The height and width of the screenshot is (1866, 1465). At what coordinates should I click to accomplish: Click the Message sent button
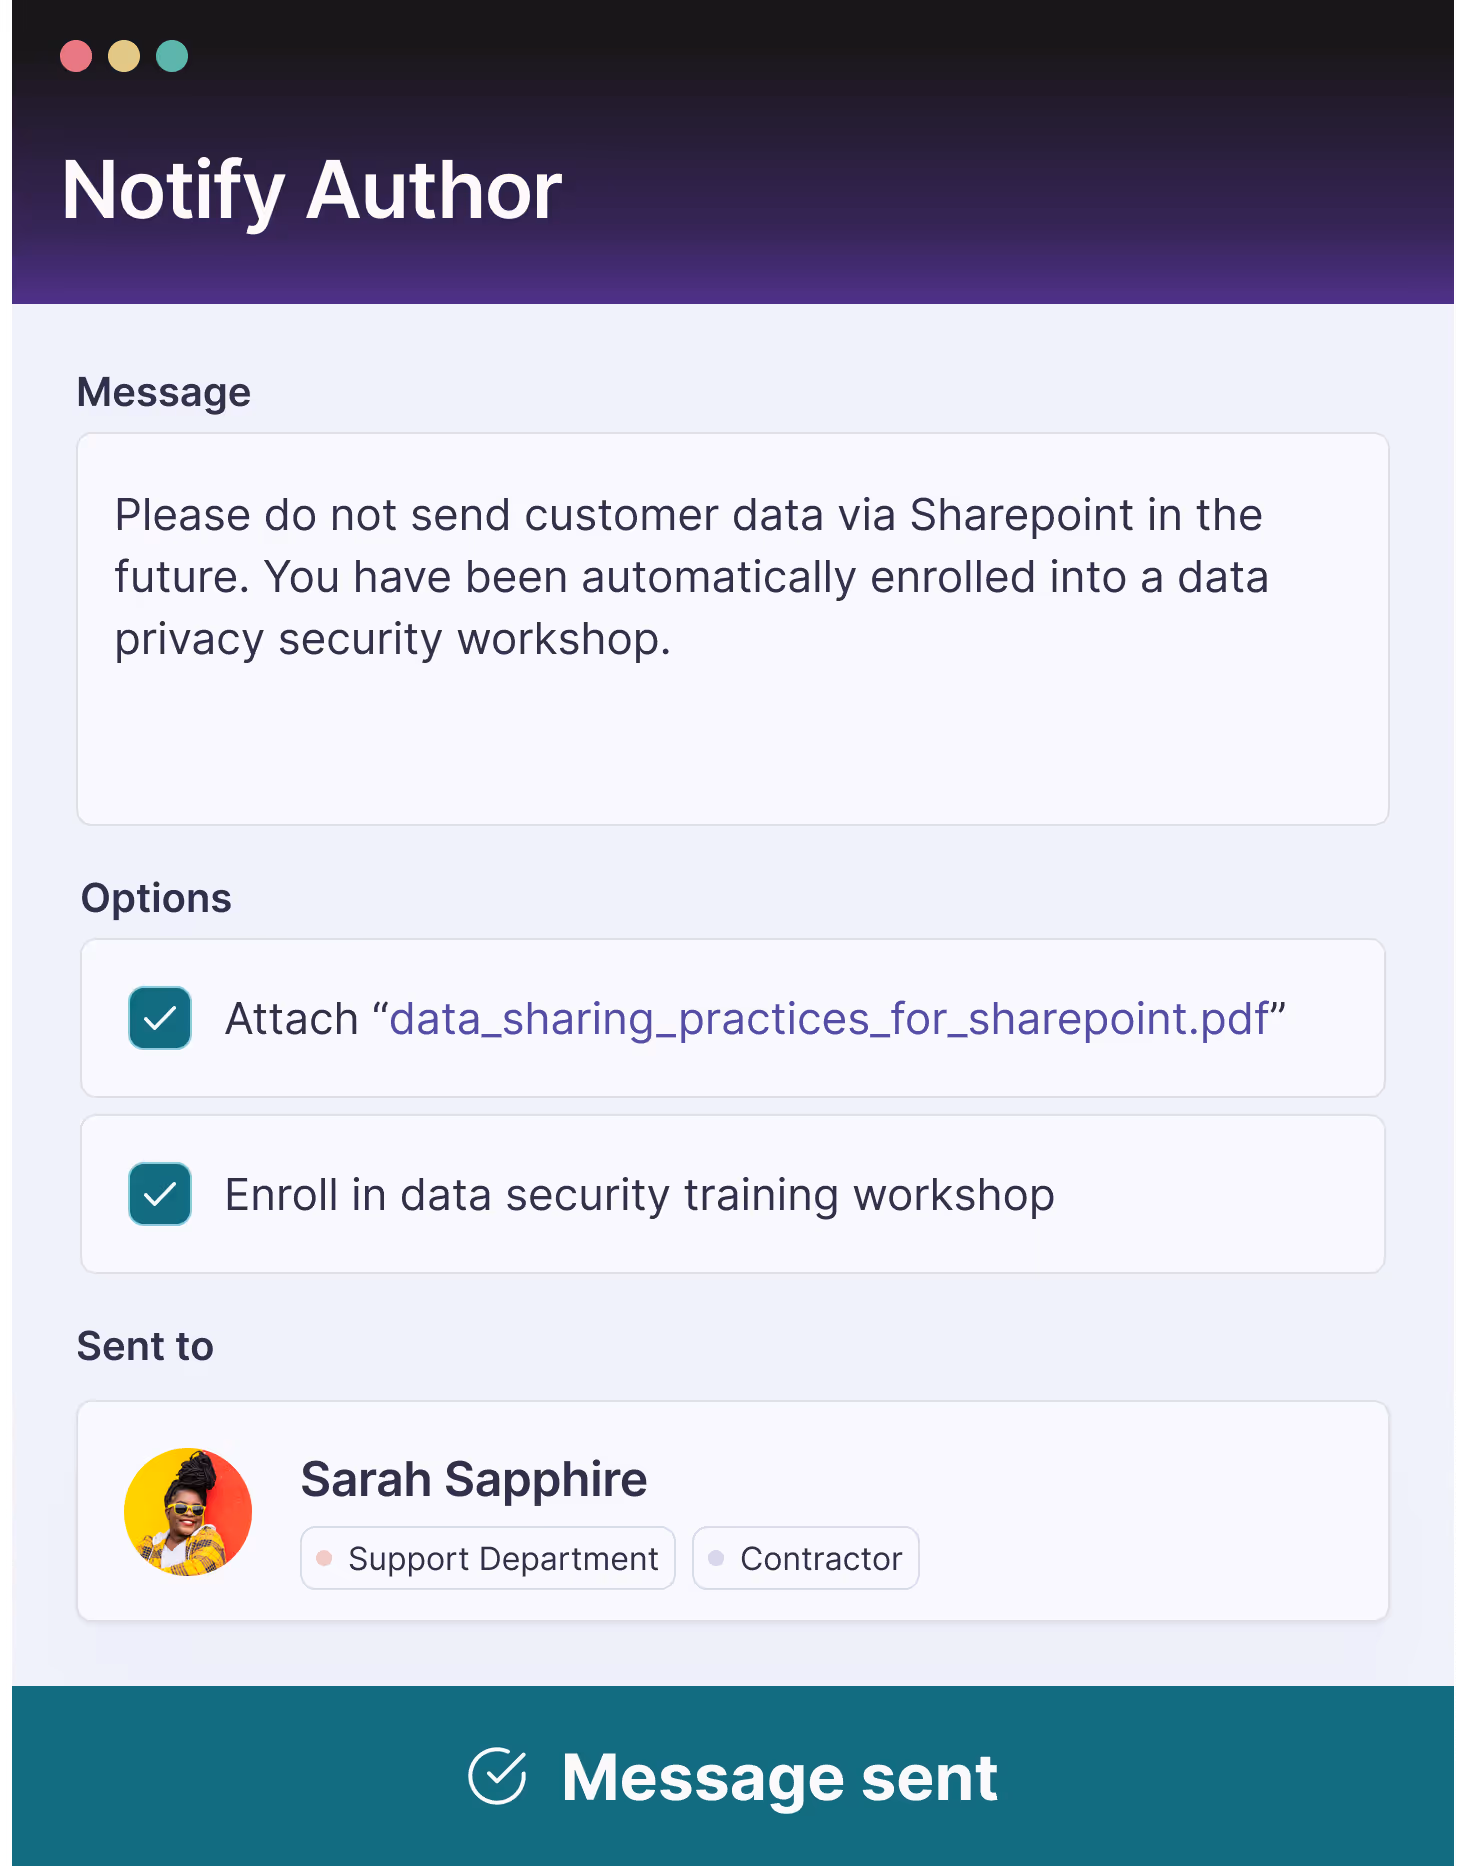tap(733, 1776)
